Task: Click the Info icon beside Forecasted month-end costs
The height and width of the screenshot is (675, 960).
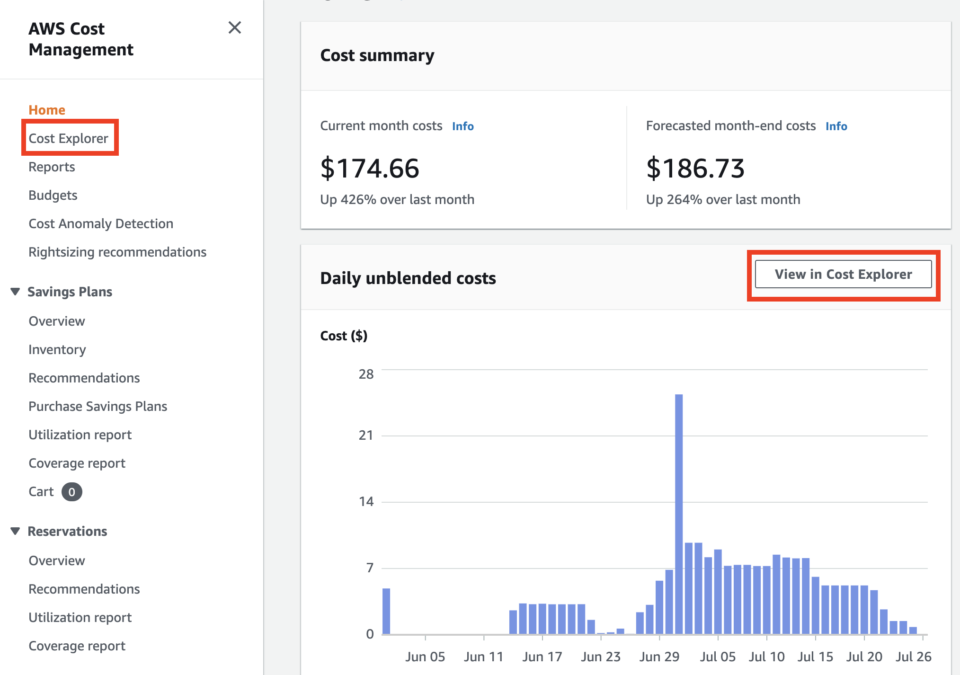Action: 836,126
